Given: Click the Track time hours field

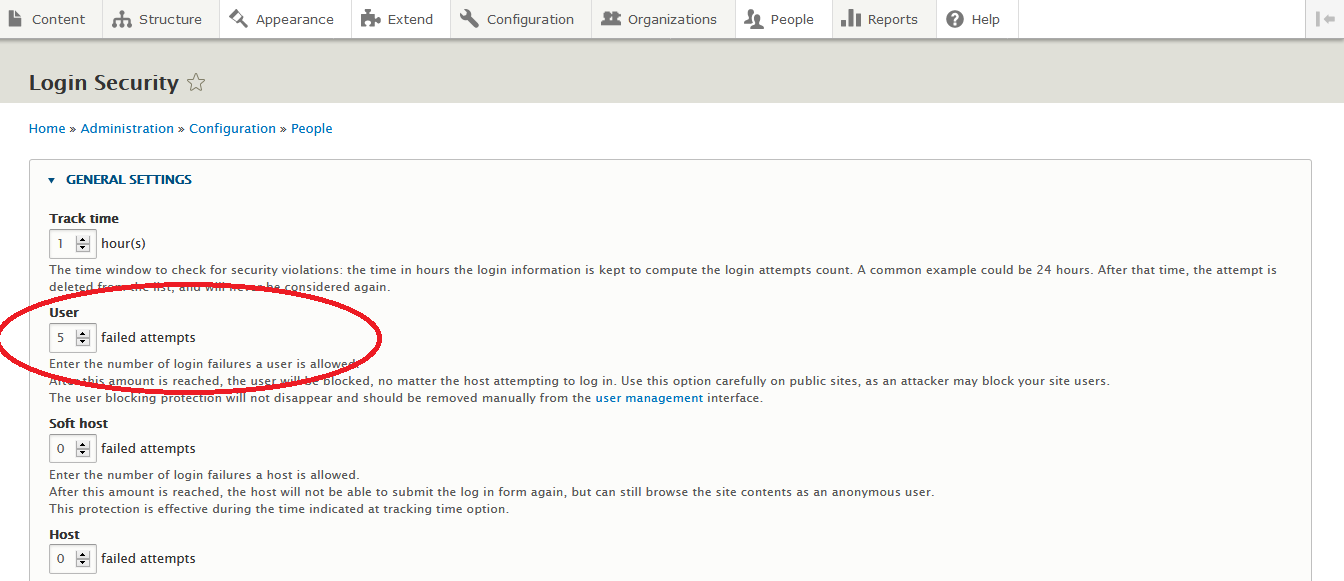Looking at the screenshot, I should 62,244.
